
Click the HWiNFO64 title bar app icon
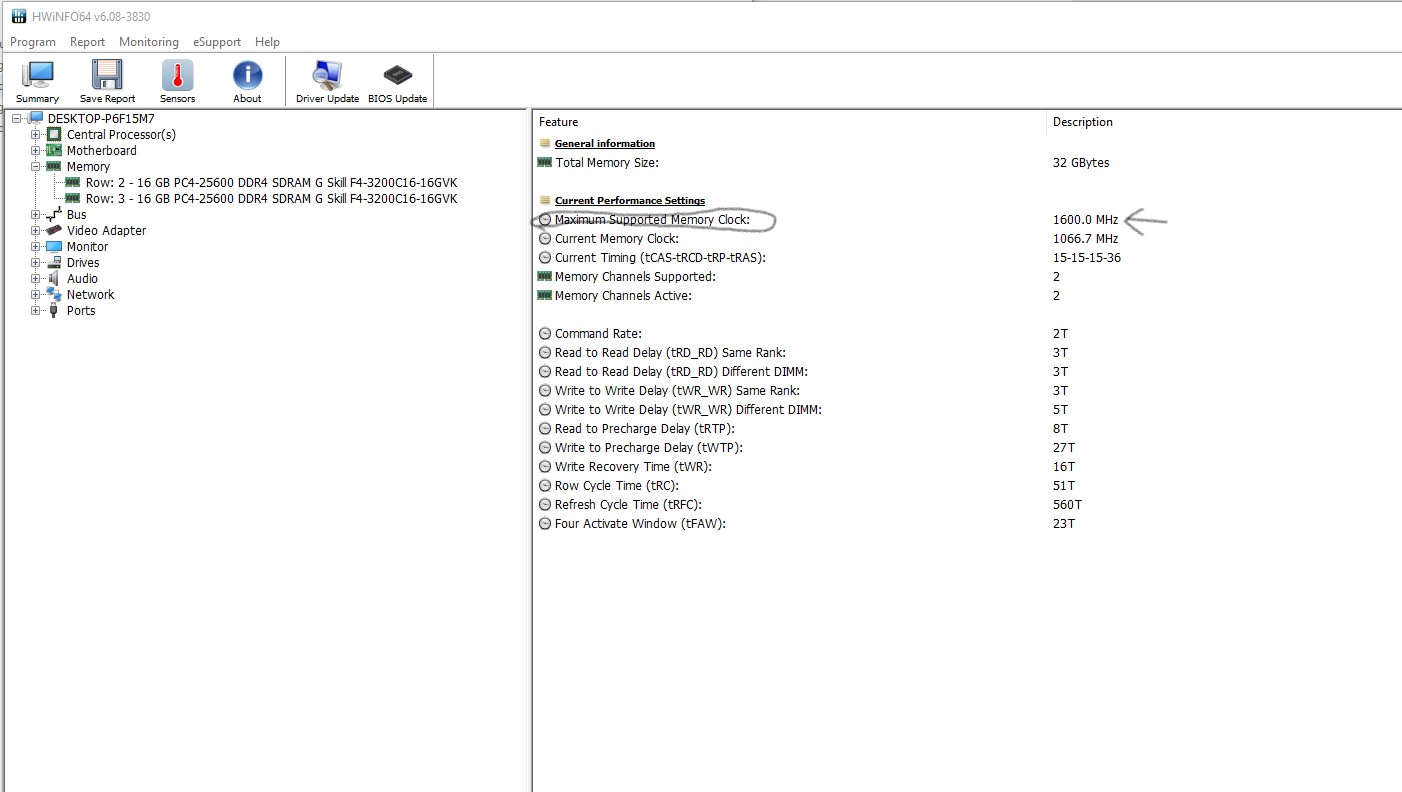click(18, 16)
